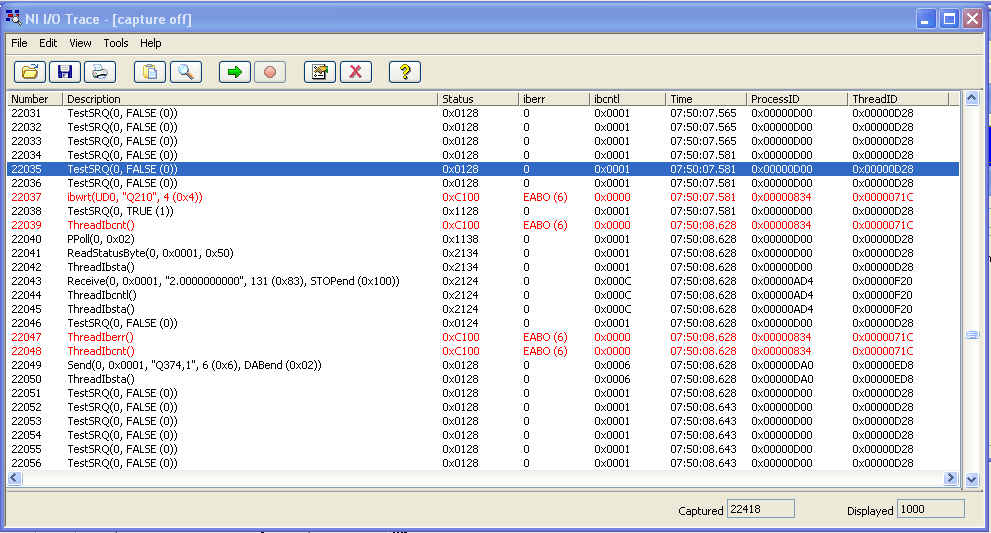
Task: Select row 22050 ThreadIbsta()
Action: 483,379
